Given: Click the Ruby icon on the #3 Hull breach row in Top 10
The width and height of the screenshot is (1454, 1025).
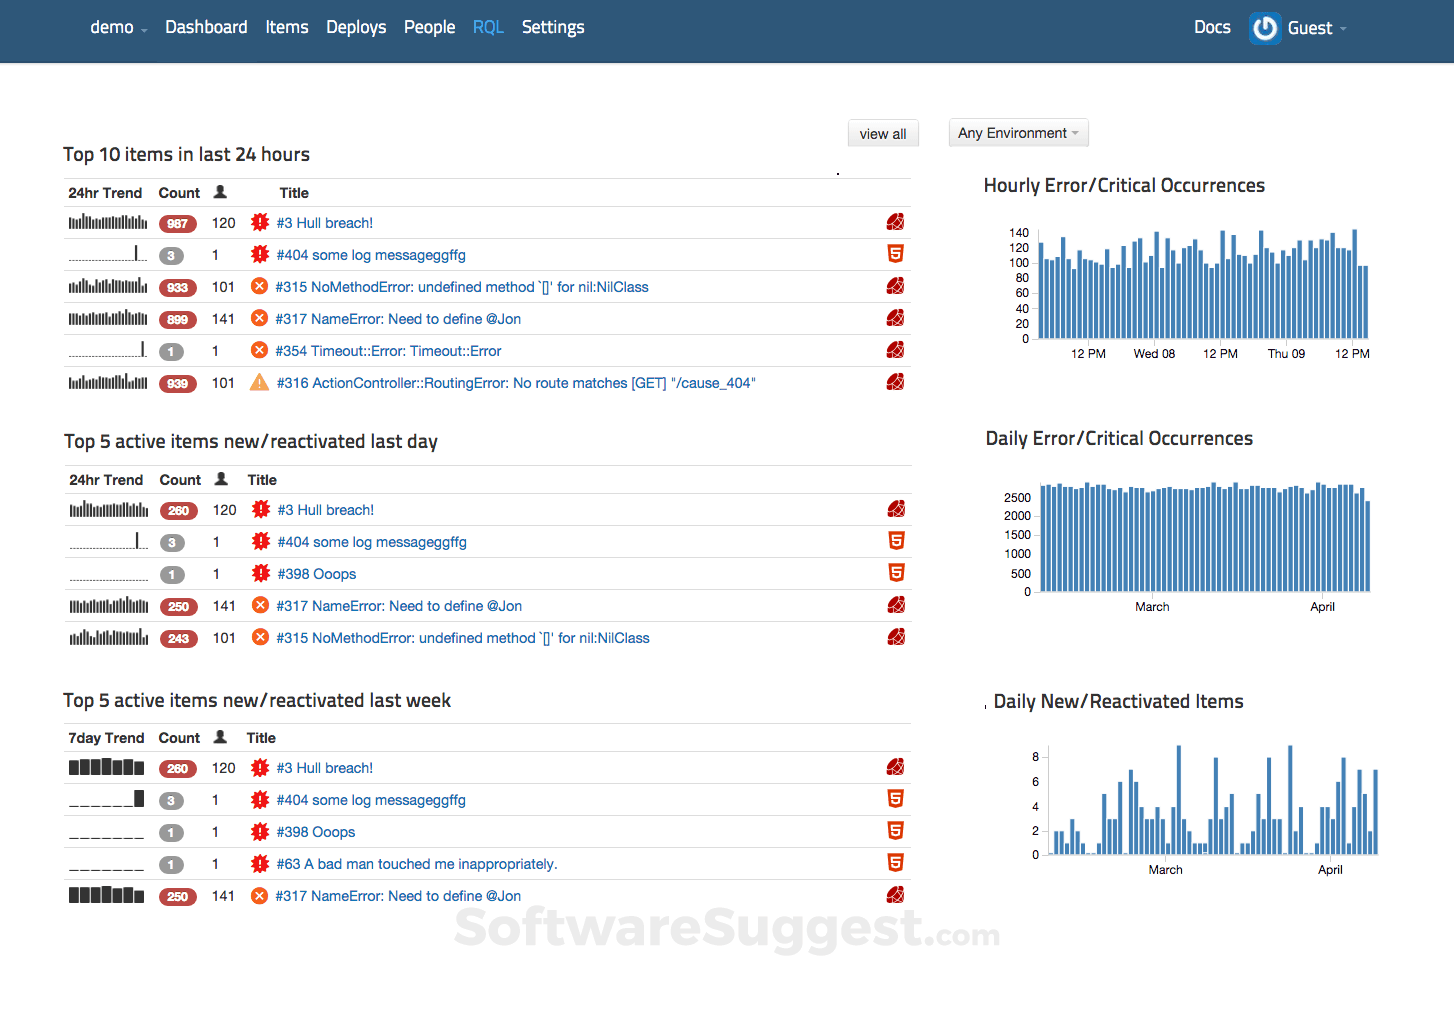Looking at the screenshot, I should coord(895,222).
